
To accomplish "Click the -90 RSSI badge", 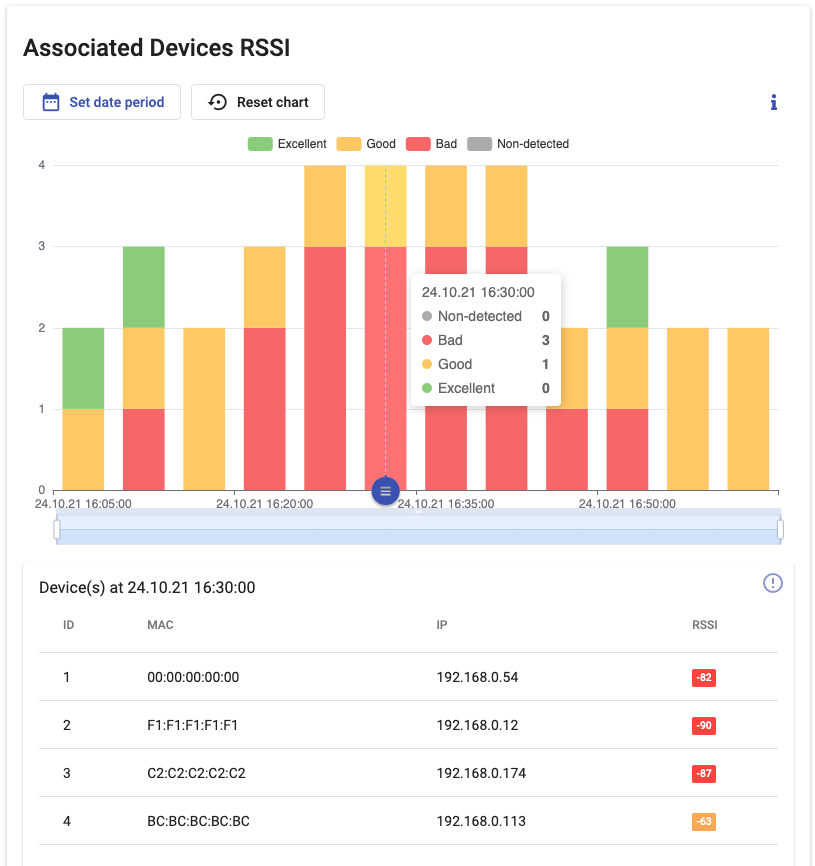I will [703, 726].
